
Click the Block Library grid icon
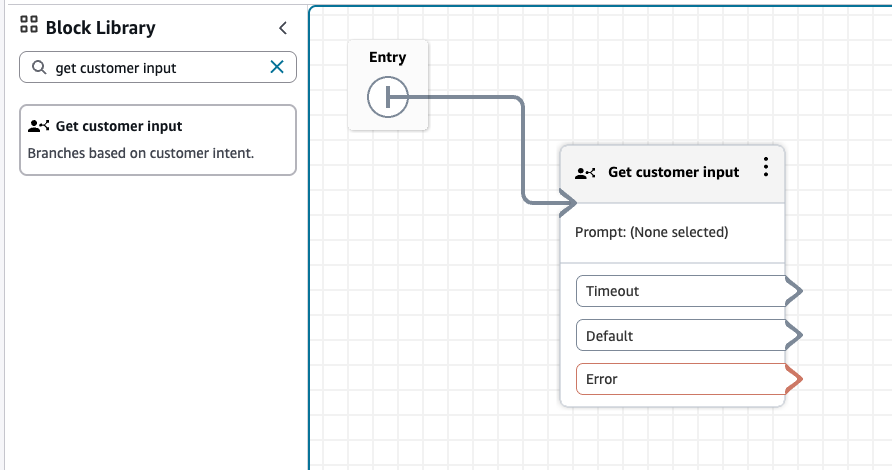click(29, 26)
